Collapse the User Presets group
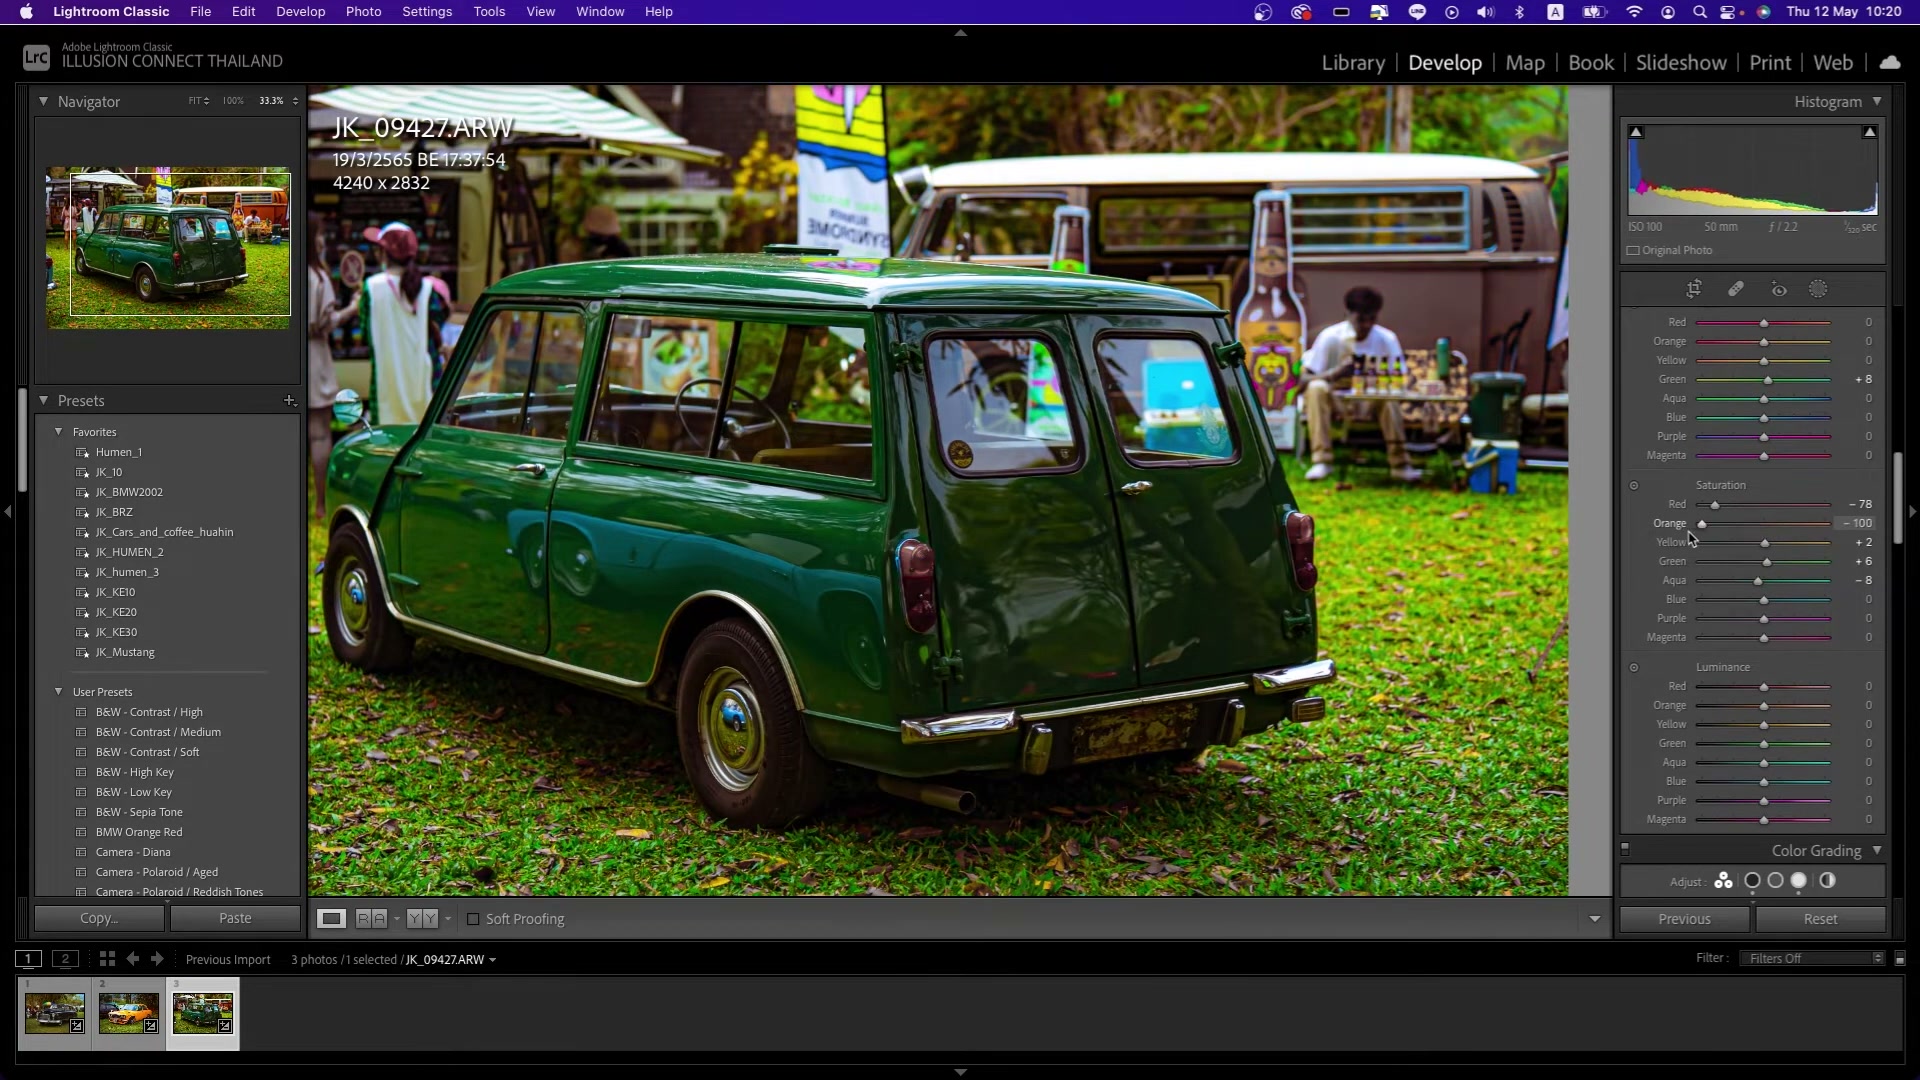Viewport: 1920px width, 1080px height. [58, 692]
